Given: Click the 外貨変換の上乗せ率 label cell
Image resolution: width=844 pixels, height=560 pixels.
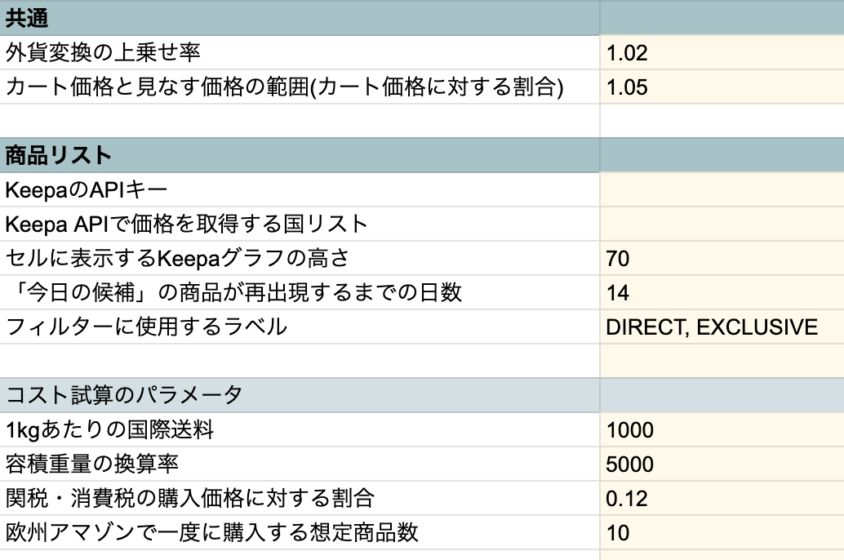Looking at the screenshot, I should pyautogui.click(x=298, y=53).
